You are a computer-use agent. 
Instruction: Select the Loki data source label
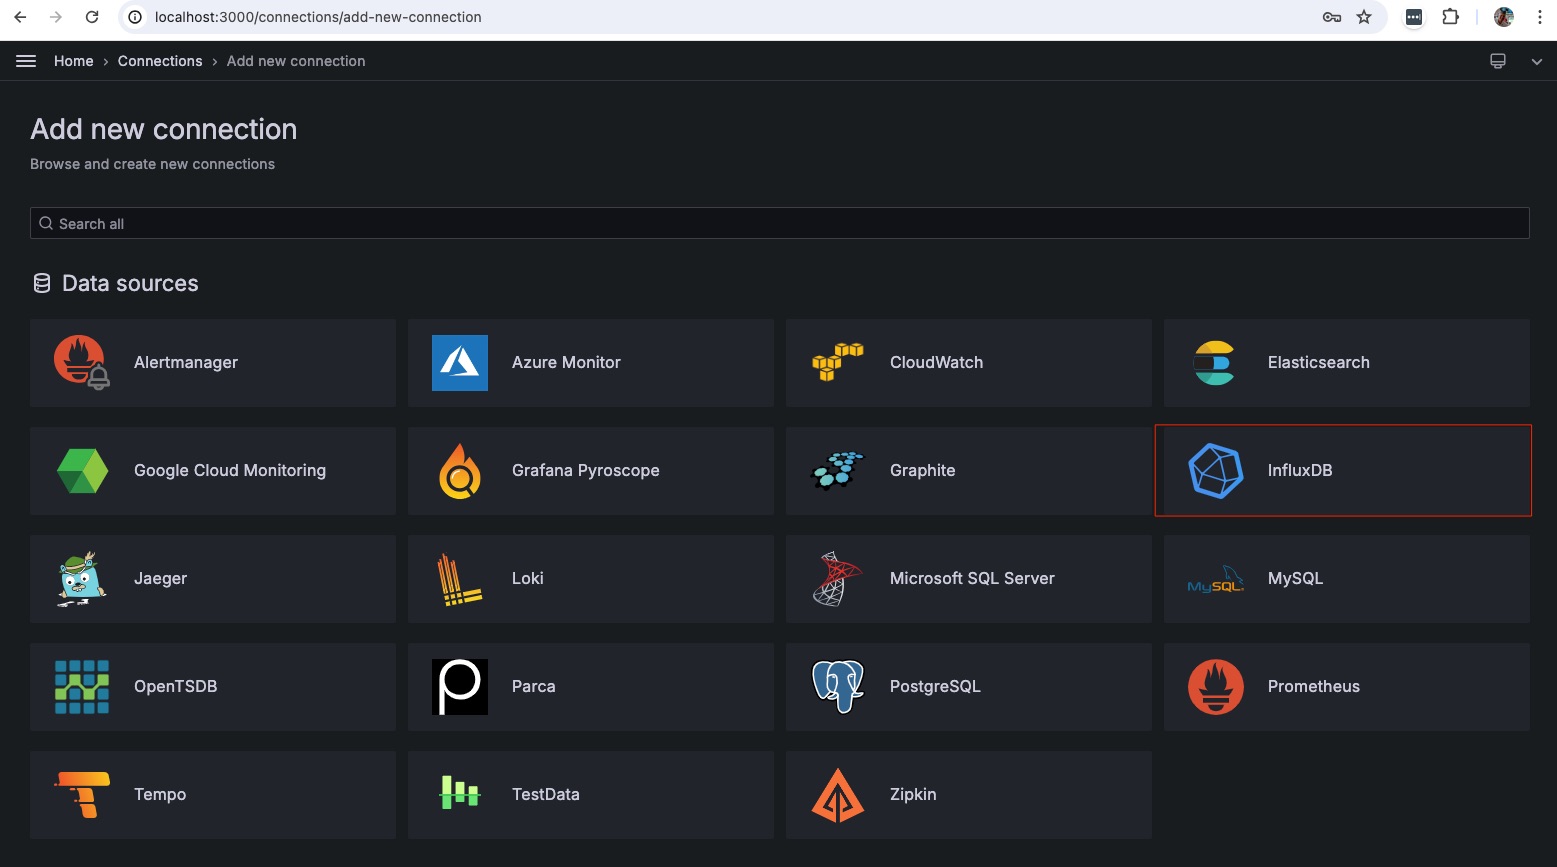[x=528, y=579]
